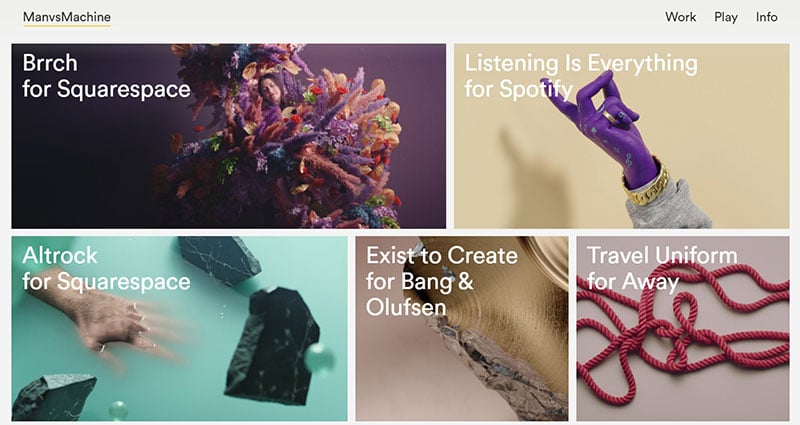Select the large black marble rock

pos(273,346)
